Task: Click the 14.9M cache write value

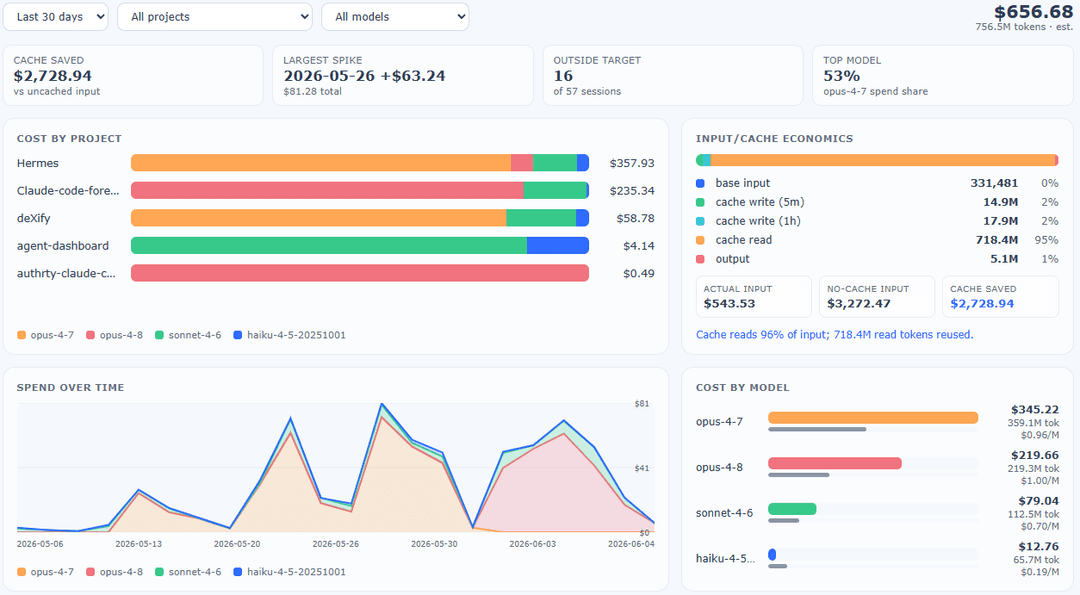Action: [x=1000, y=202]
